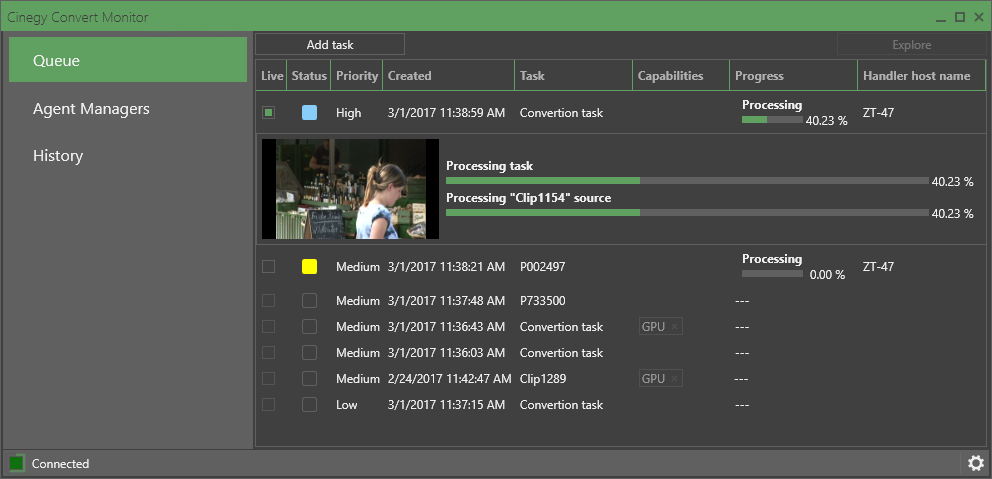Click the Add task button
The image size is (992, 479).
tap(330, 44)
